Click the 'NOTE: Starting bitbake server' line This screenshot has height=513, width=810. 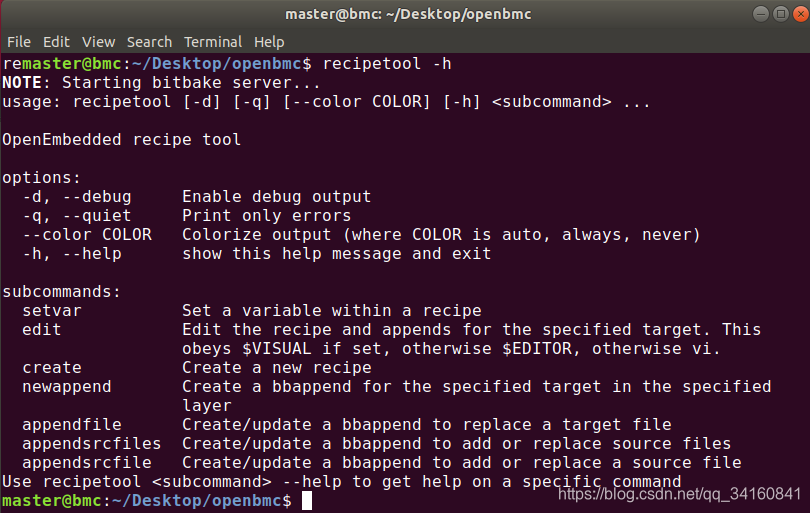pyautogui.click(x=161, y=83)
